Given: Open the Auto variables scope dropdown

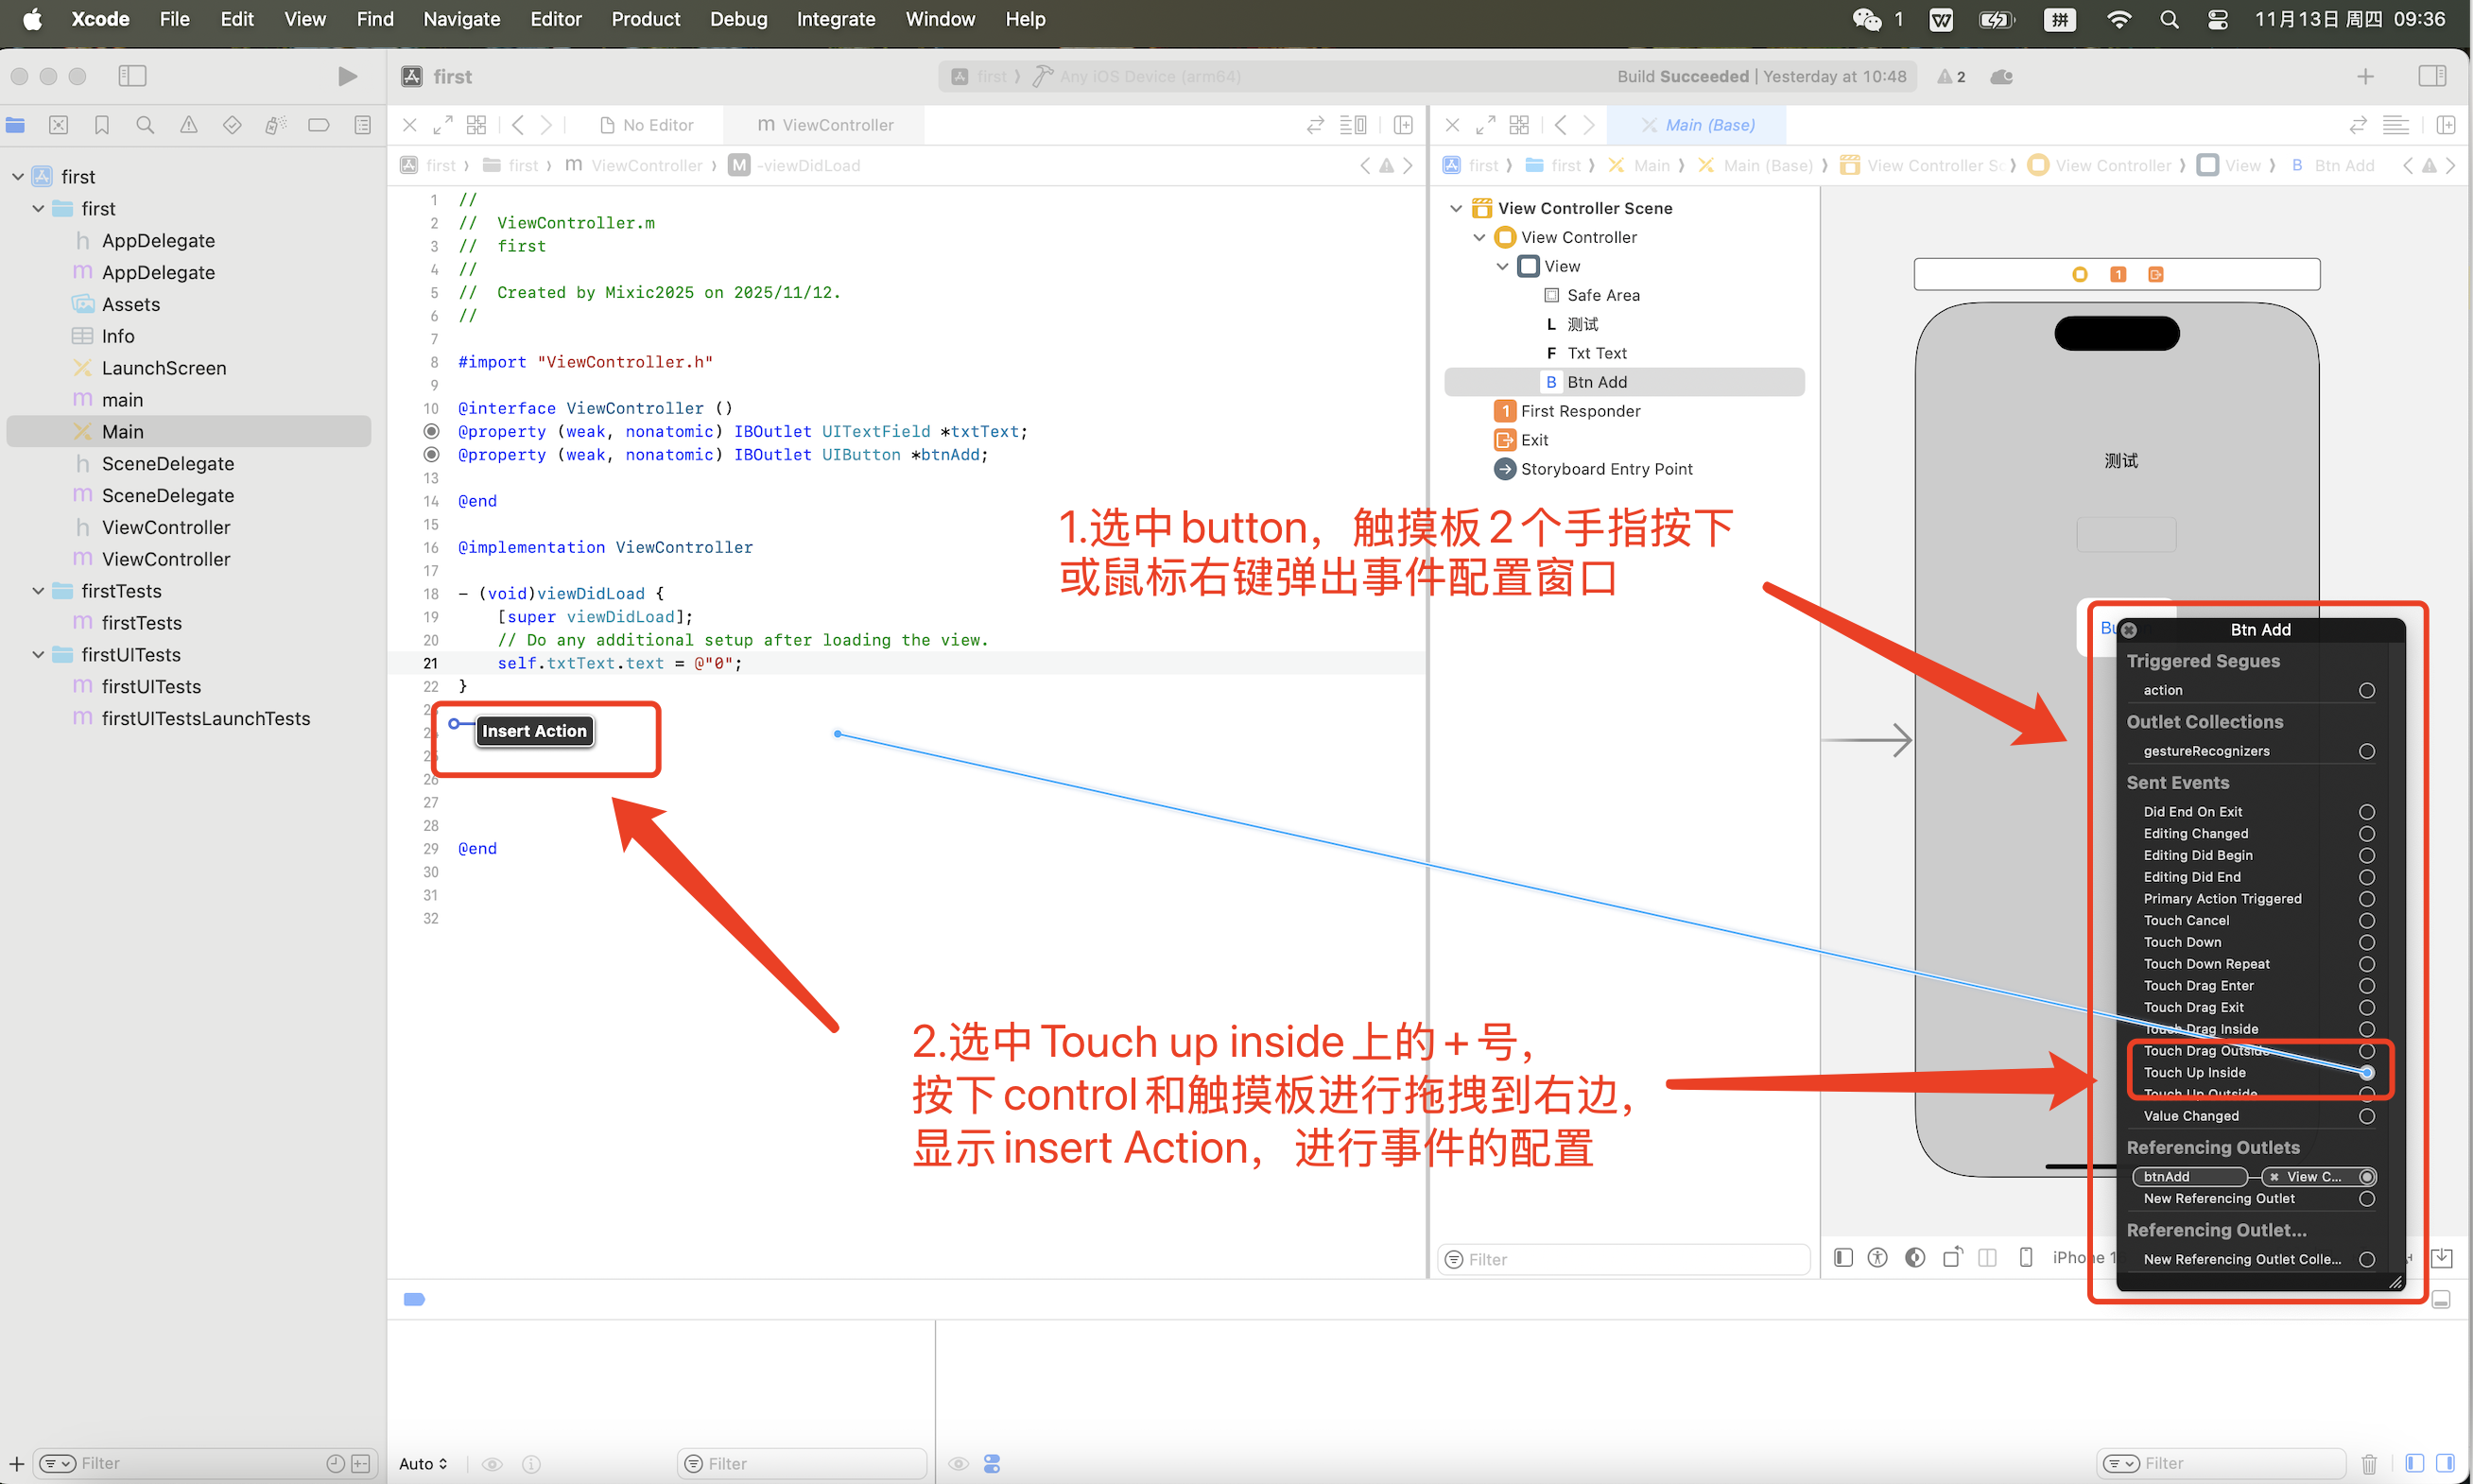Looking at the screenshot, I should pos(423,1463).
